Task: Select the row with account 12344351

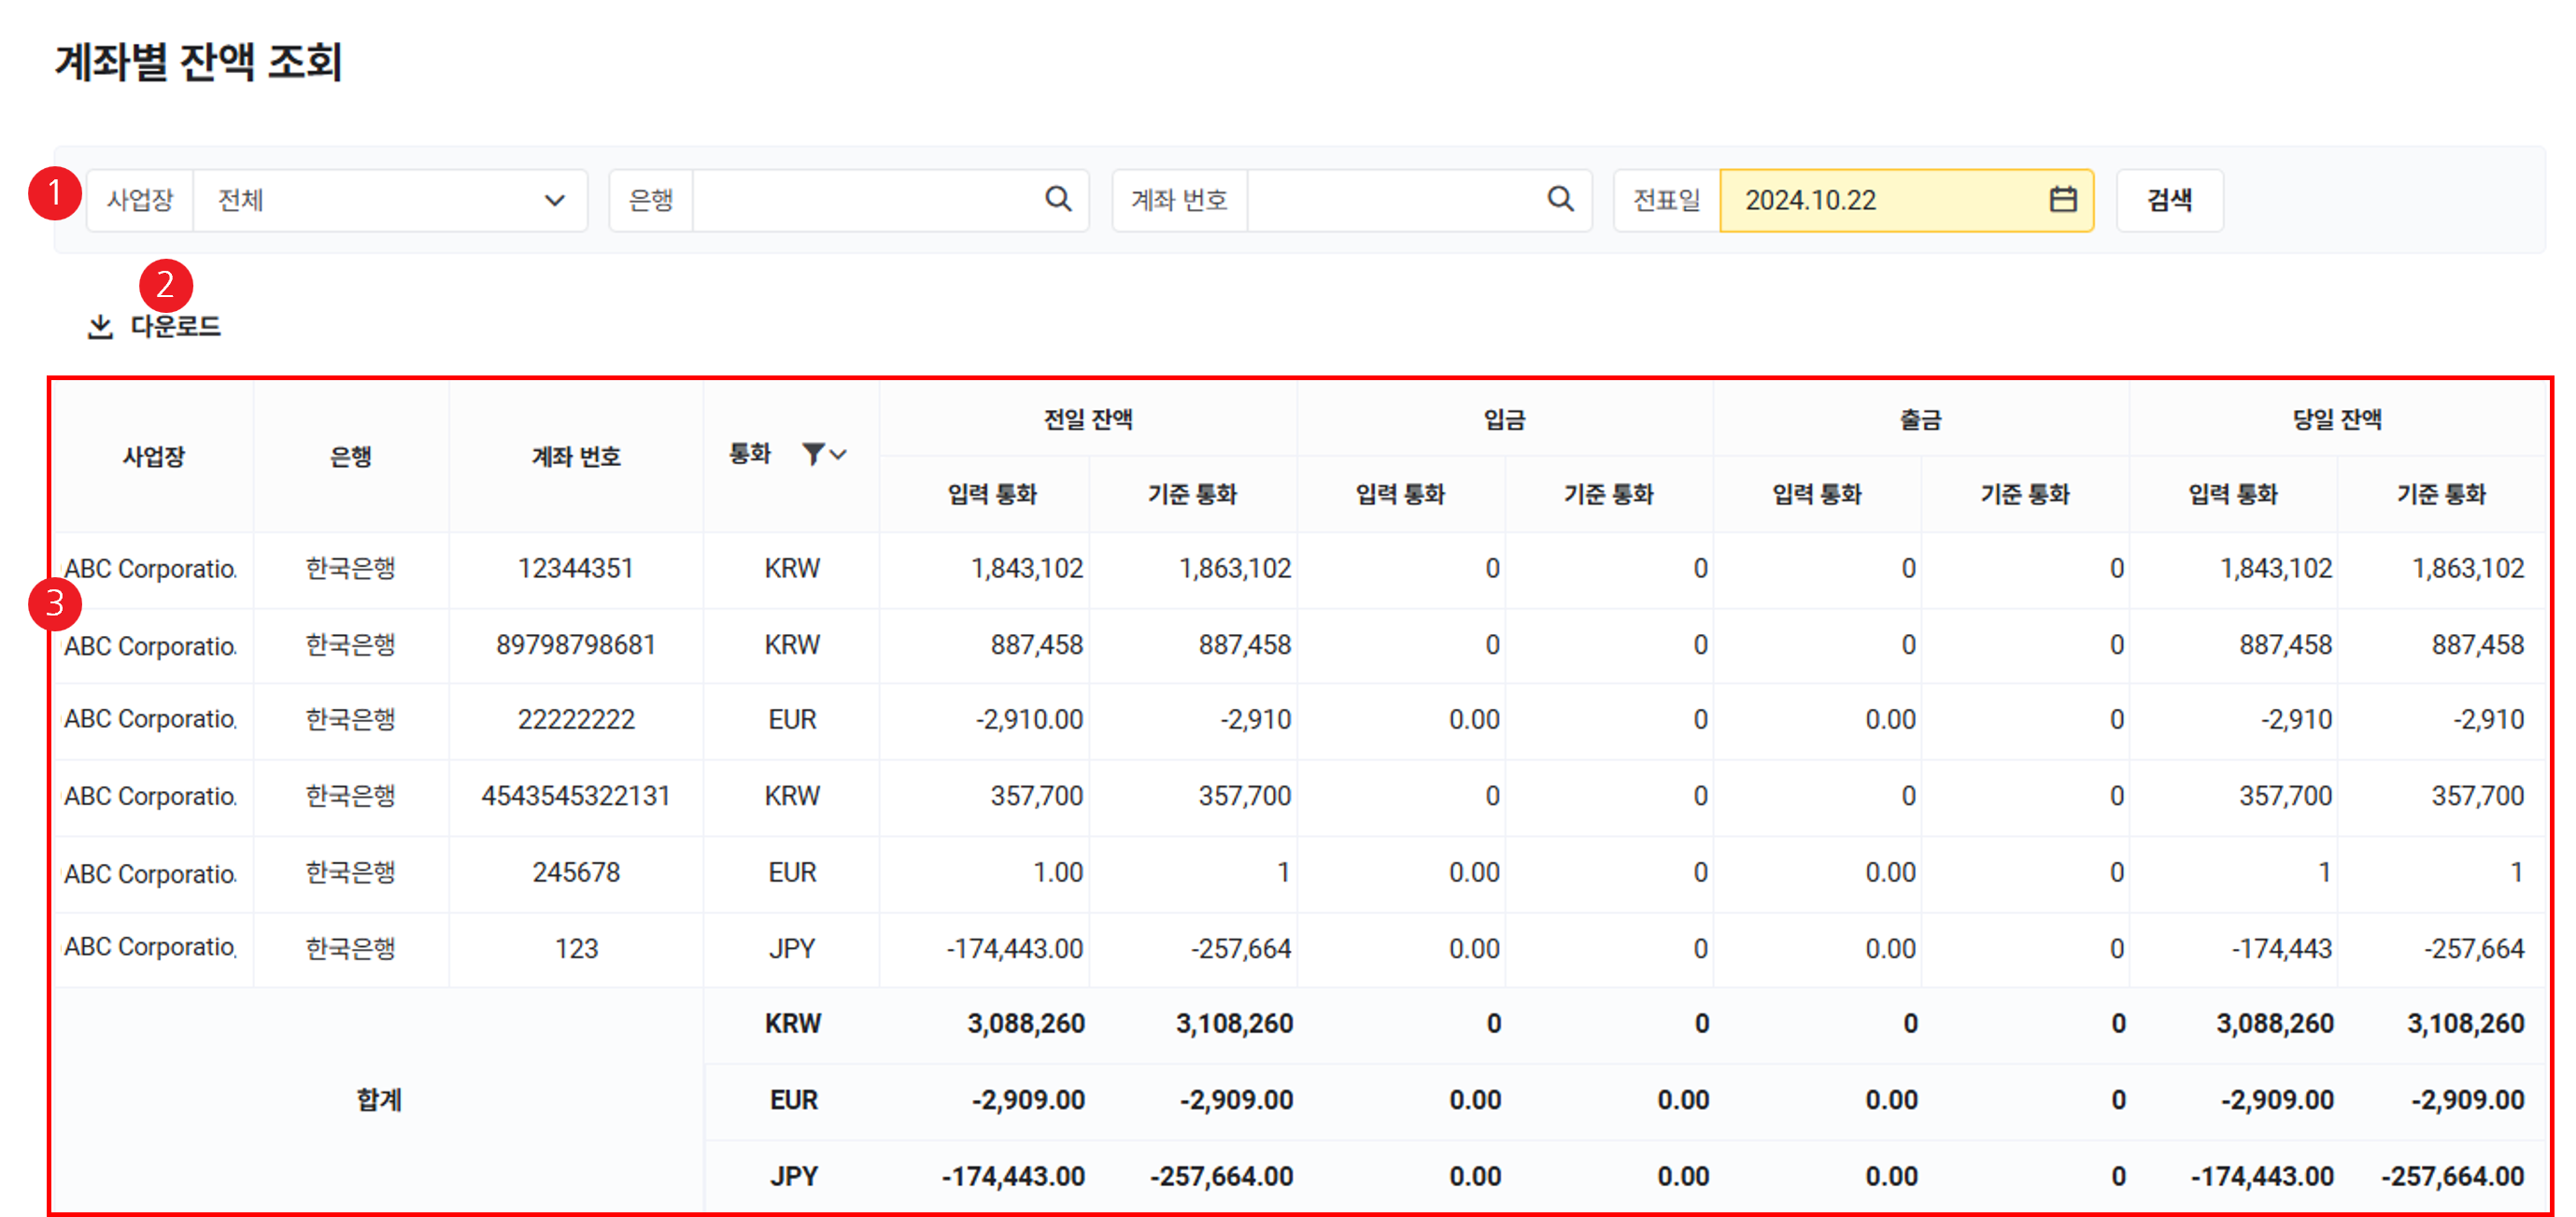Action: click(576, 569)
